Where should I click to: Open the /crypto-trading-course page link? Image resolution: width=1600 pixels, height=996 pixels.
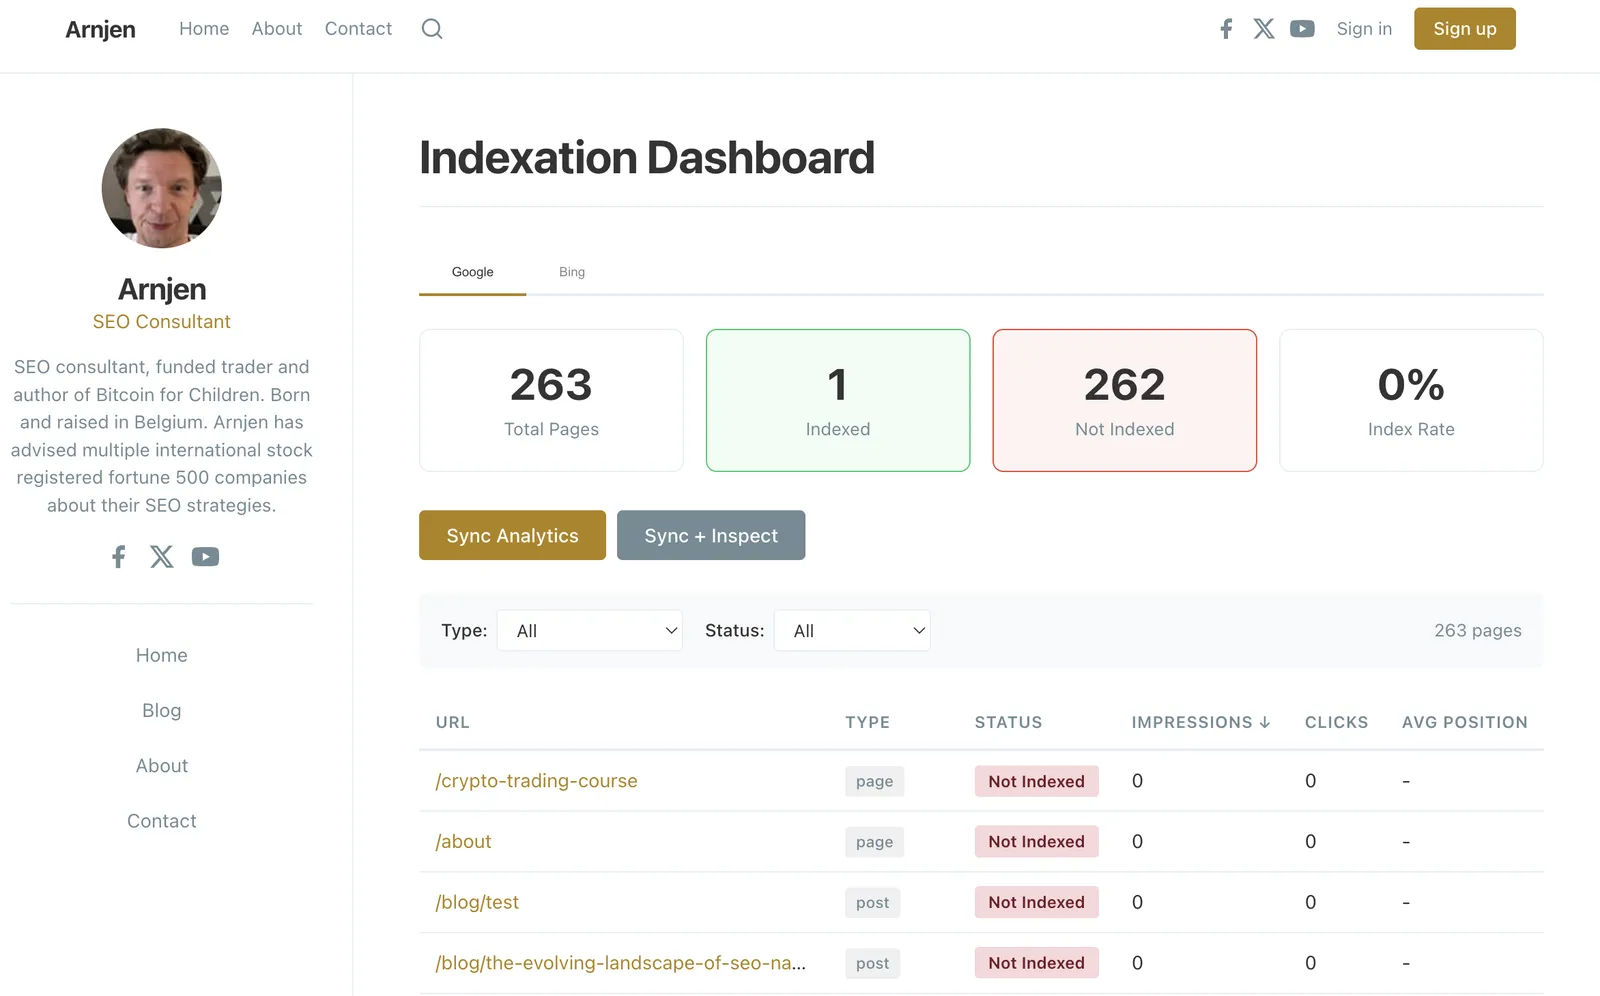[537, 781]
